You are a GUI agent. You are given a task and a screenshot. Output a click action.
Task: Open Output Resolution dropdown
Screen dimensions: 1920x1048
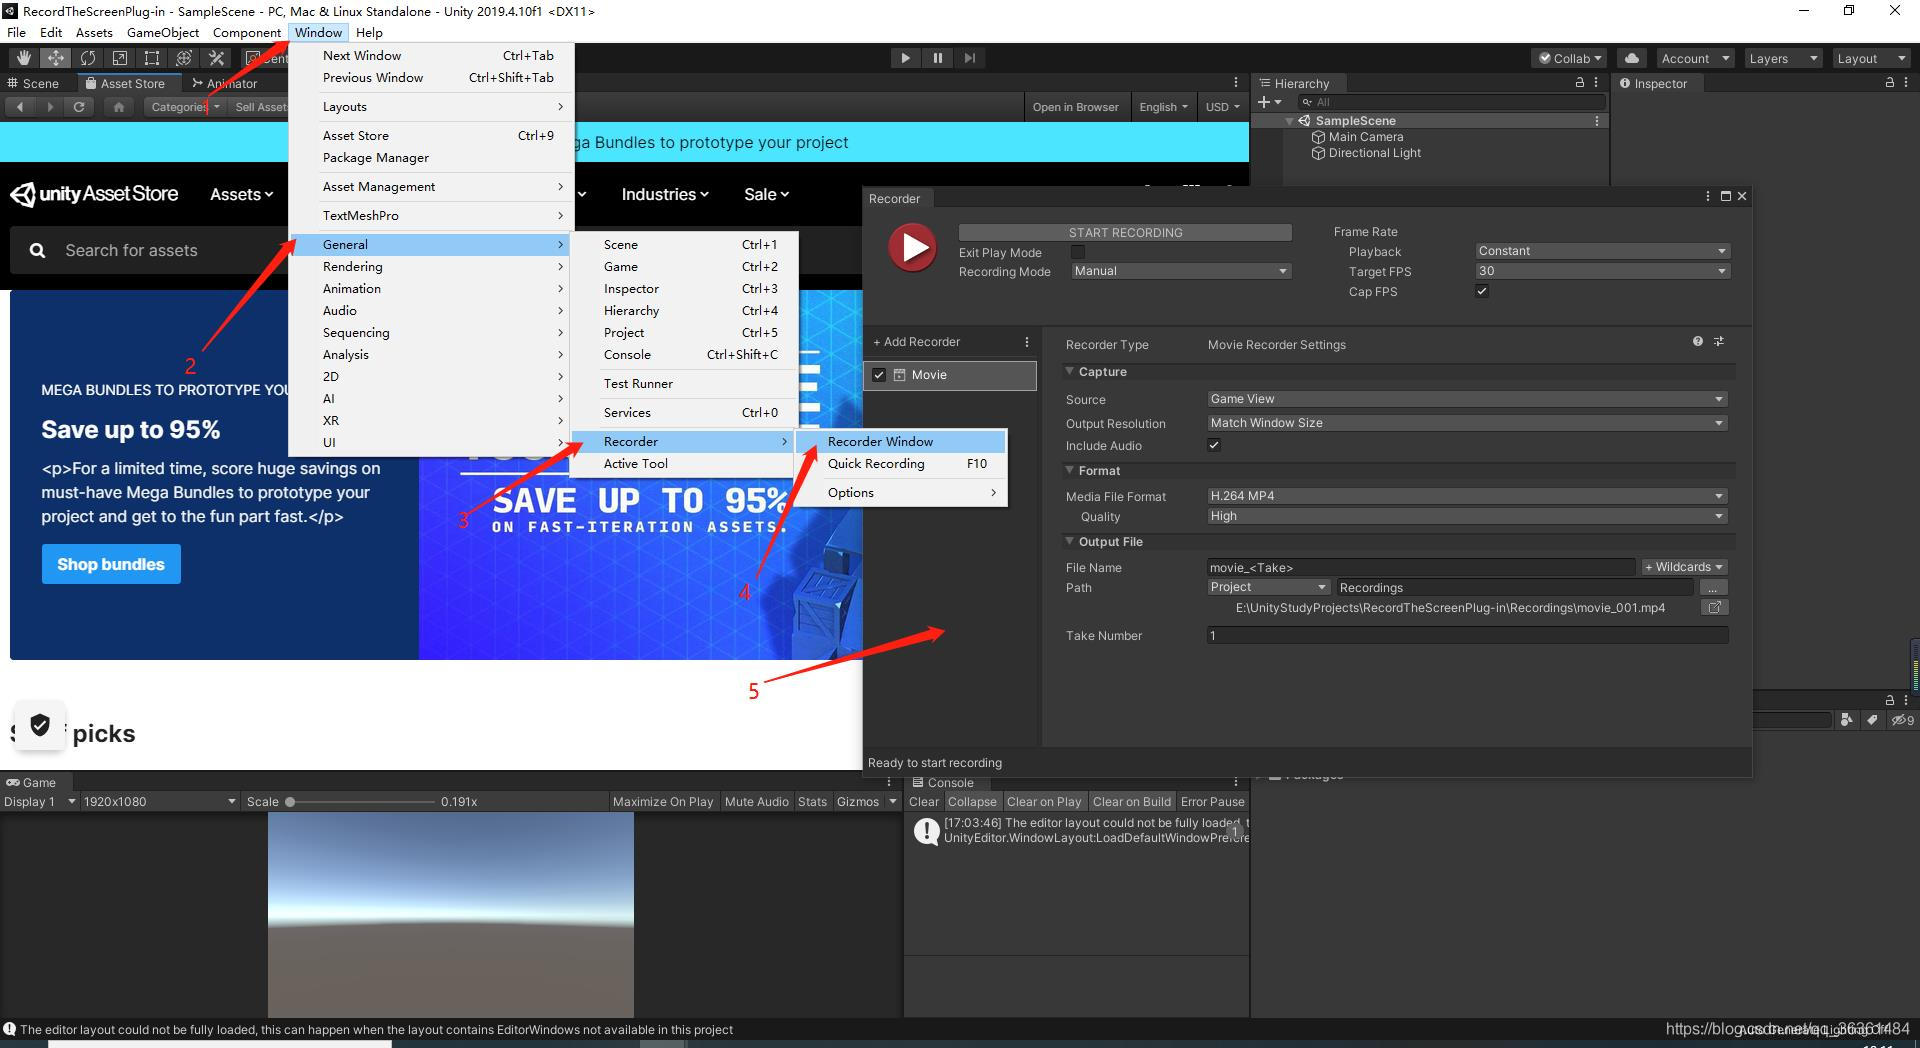click(x=1467, y=423)
